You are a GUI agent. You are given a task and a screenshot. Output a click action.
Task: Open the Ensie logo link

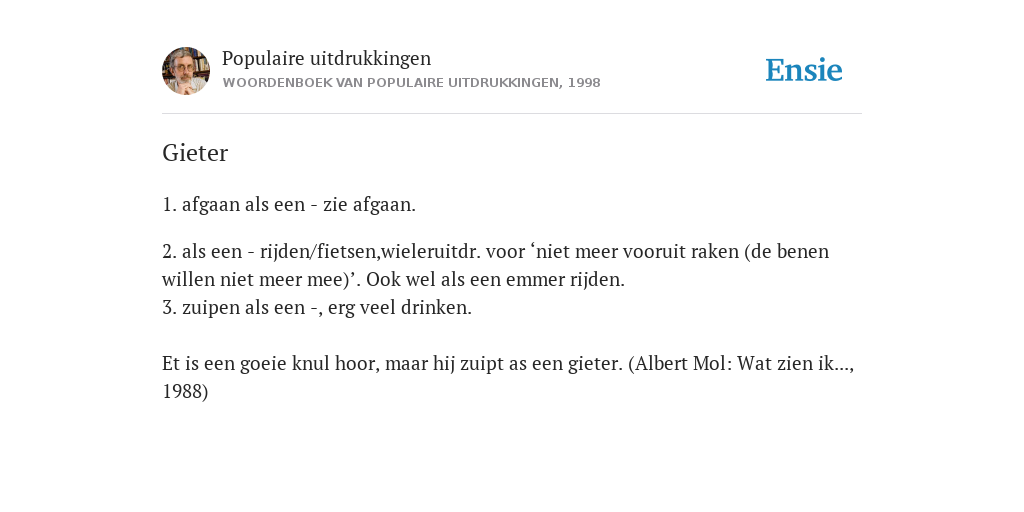(x=804, y=70)
